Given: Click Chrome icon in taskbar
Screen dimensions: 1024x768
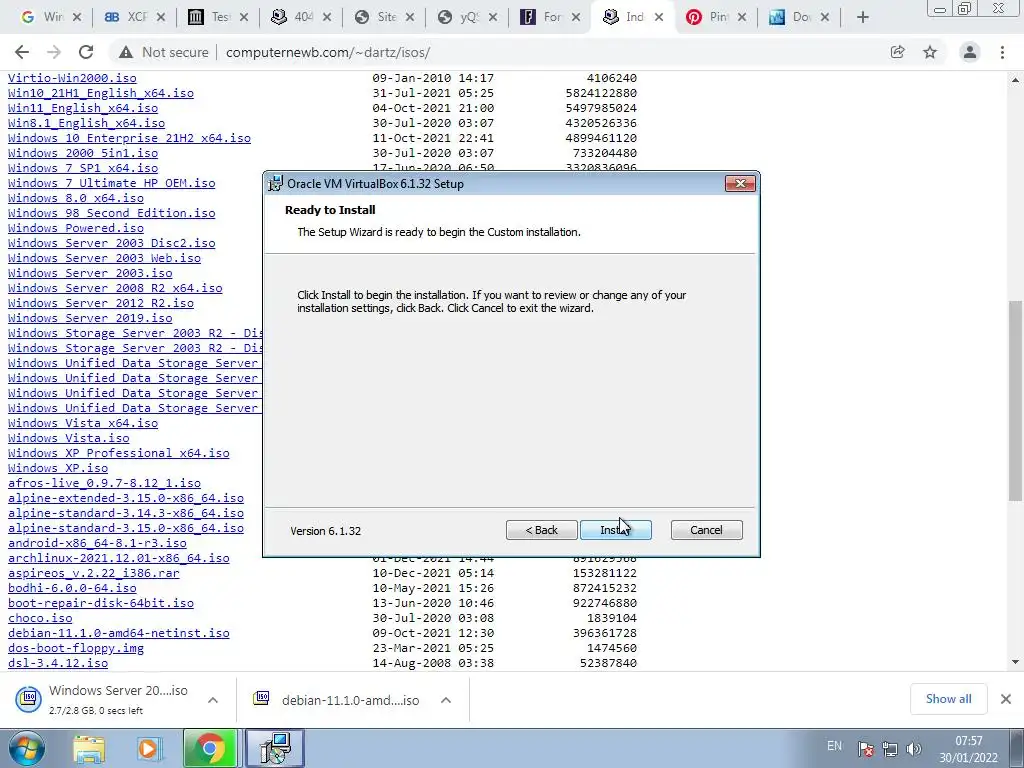Looking at the screenshot, I should click(x=210, y=749).
